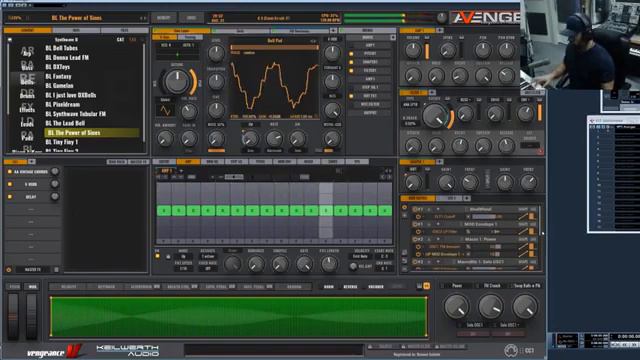Click the mod wheel slider

click(31, 316)
